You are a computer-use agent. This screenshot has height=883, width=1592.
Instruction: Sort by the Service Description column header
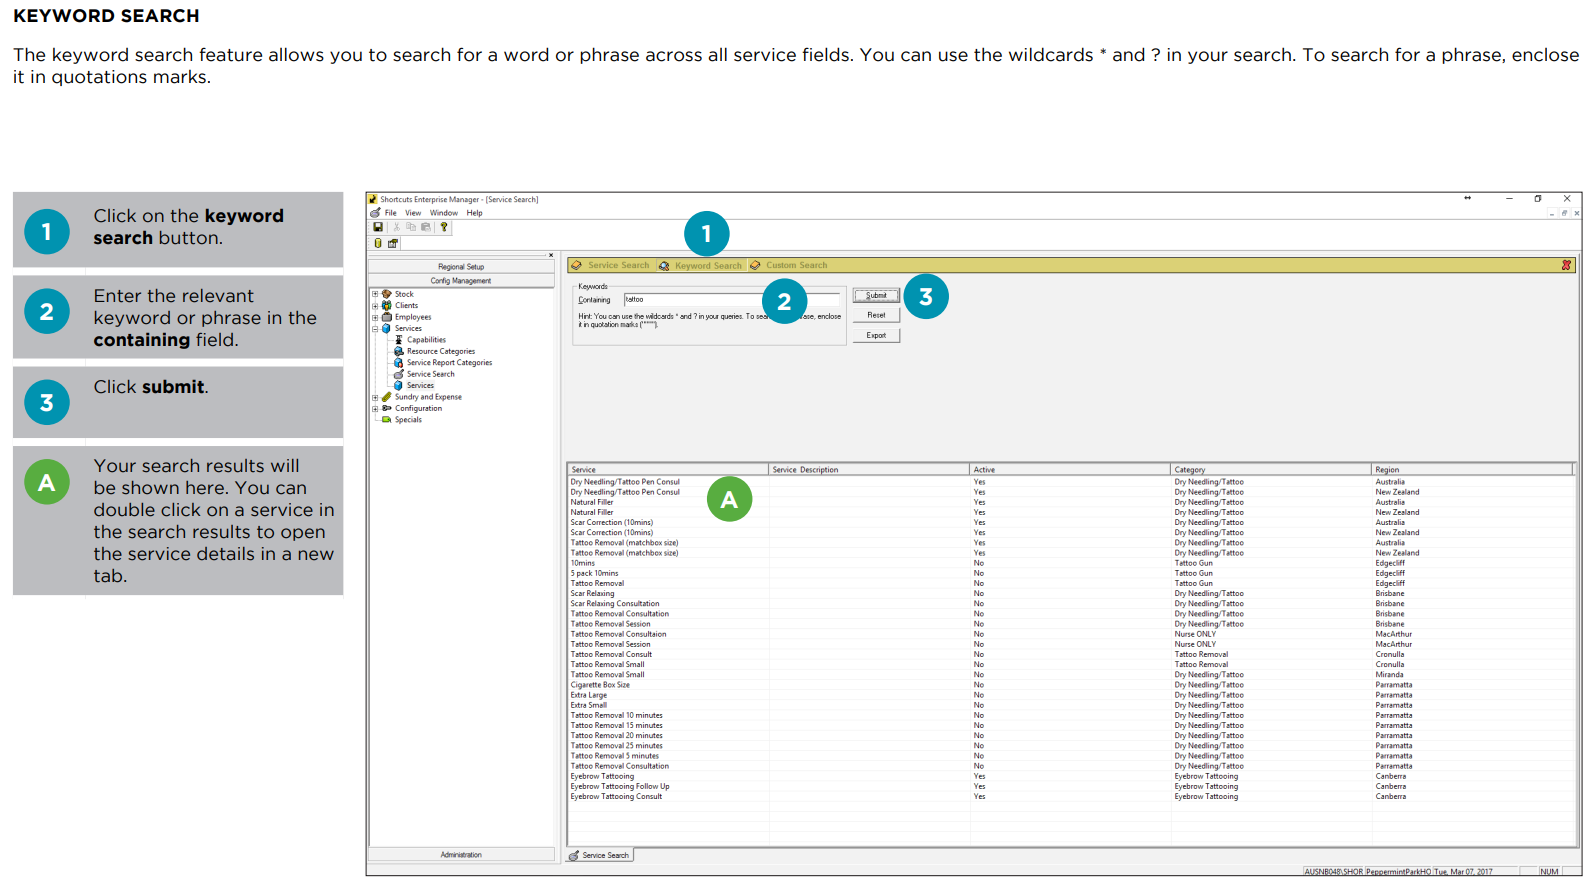tap(869, 469)
